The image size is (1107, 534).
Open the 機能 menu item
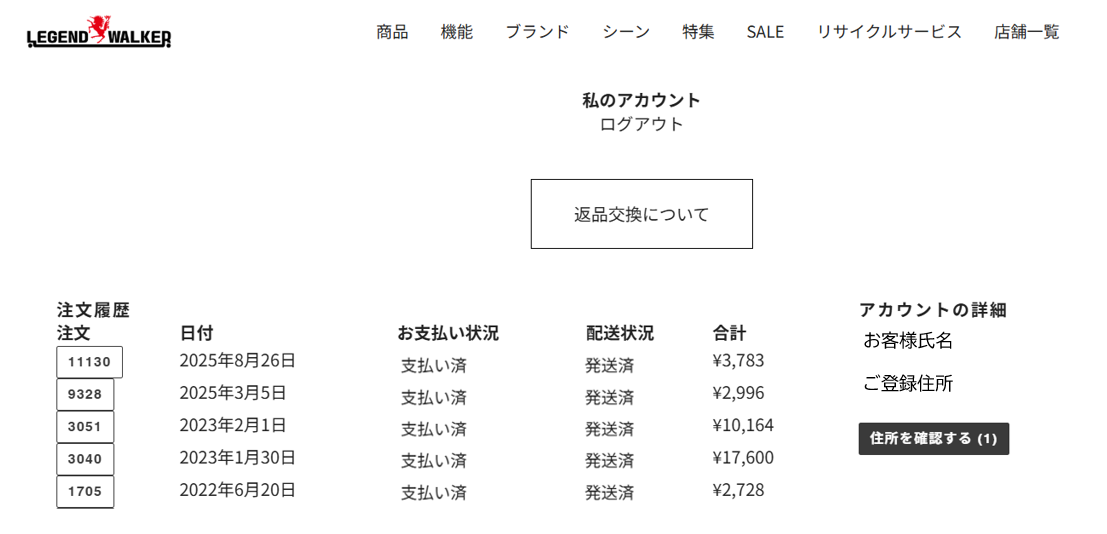457,32
